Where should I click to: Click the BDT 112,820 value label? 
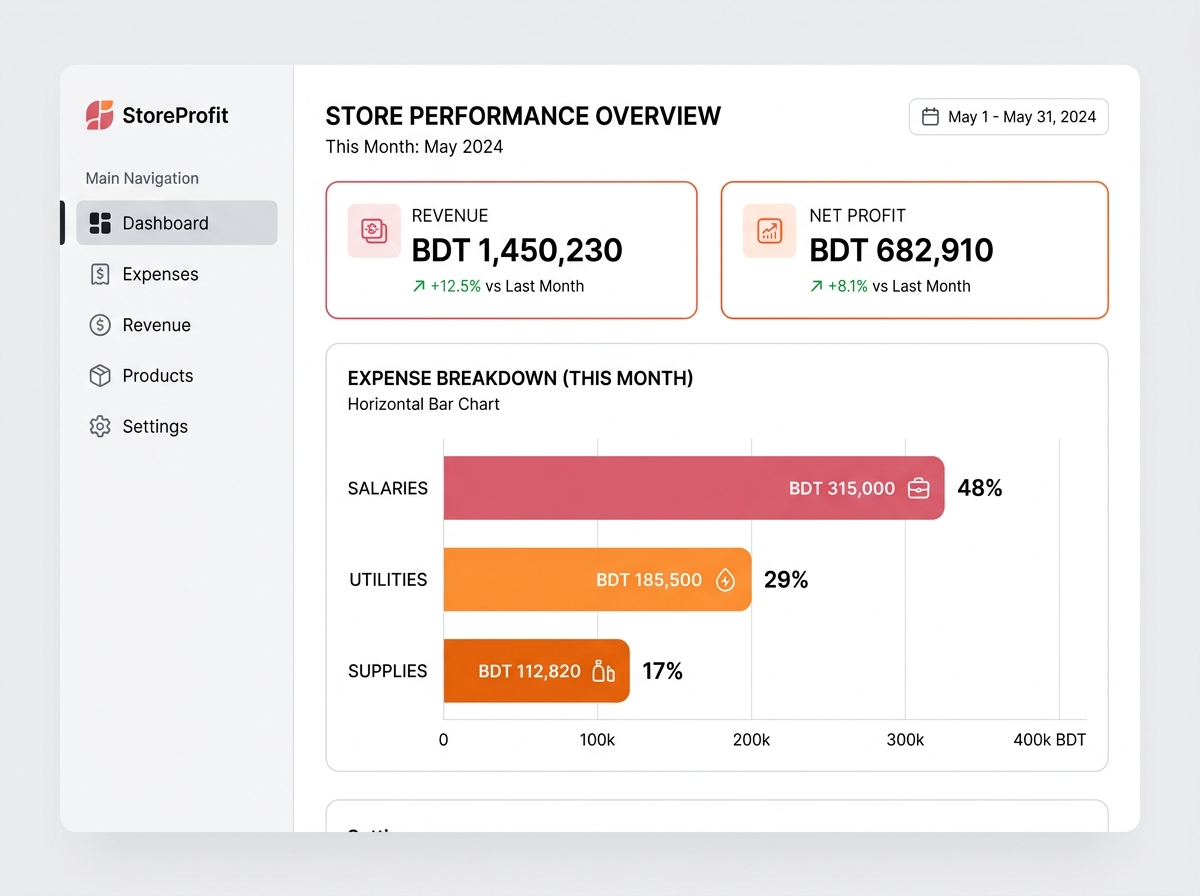529,671
